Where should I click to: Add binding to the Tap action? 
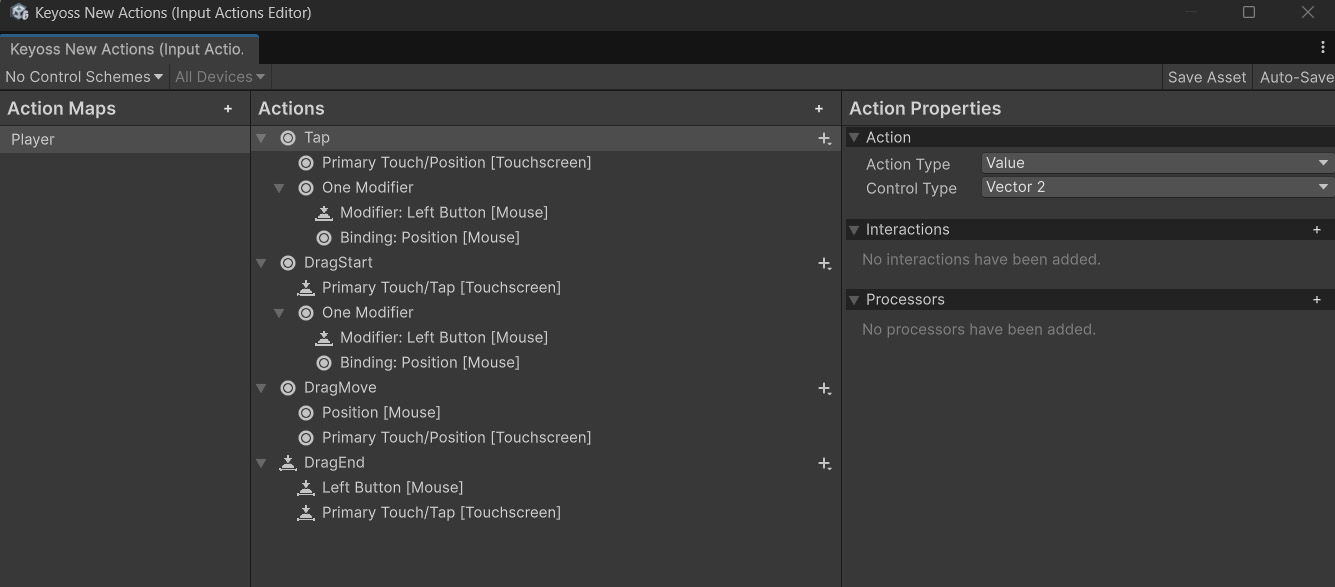824,139
